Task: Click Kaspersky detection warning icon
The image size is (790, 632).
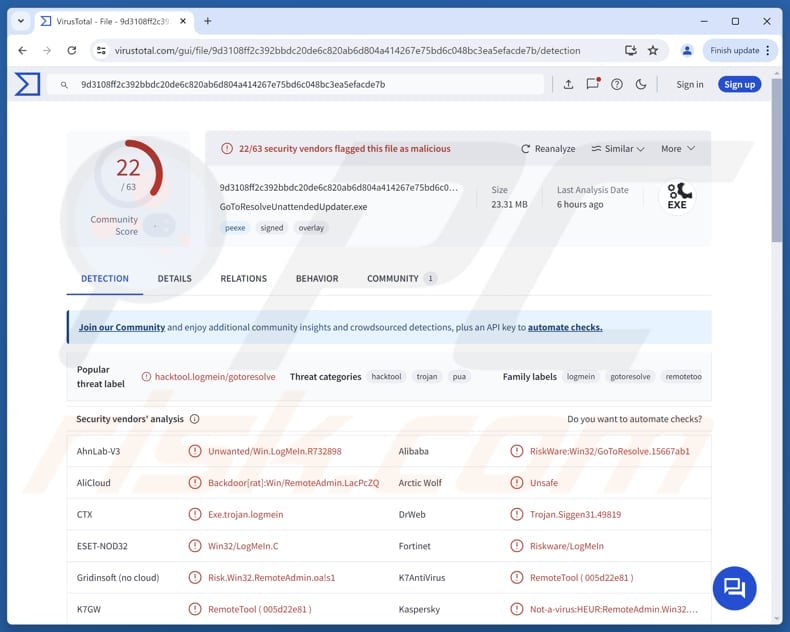Action: pyautogui.click(x=516, y=609)
